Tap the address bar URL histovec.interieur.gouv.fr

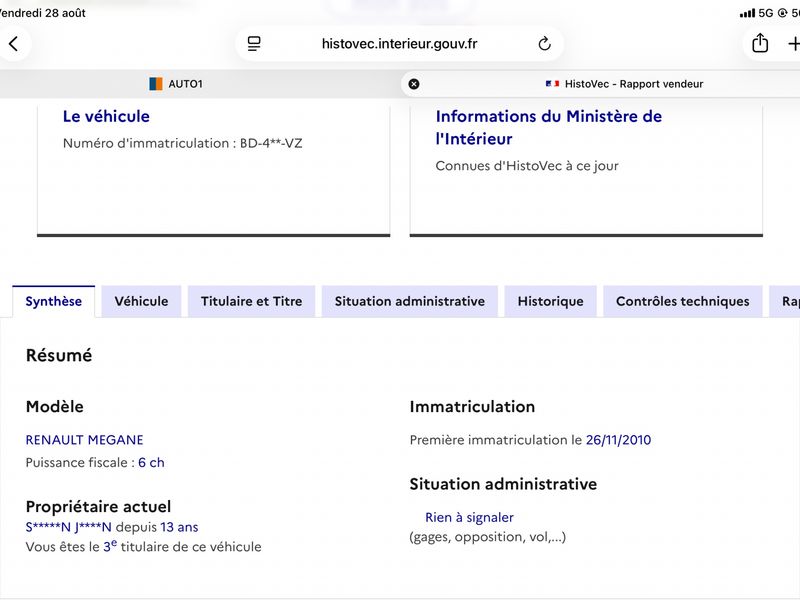(x=399, y=44)
